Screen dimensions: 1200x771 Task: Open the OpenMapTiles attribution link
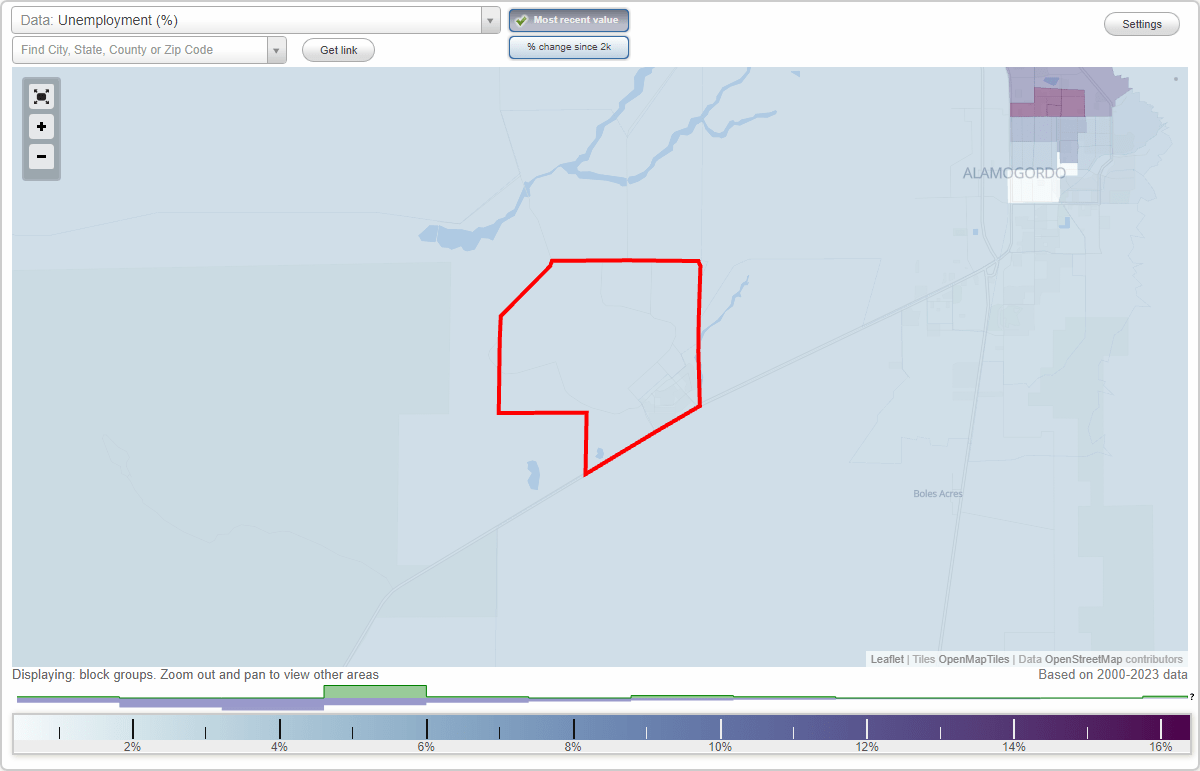click(x=974, y=659)
